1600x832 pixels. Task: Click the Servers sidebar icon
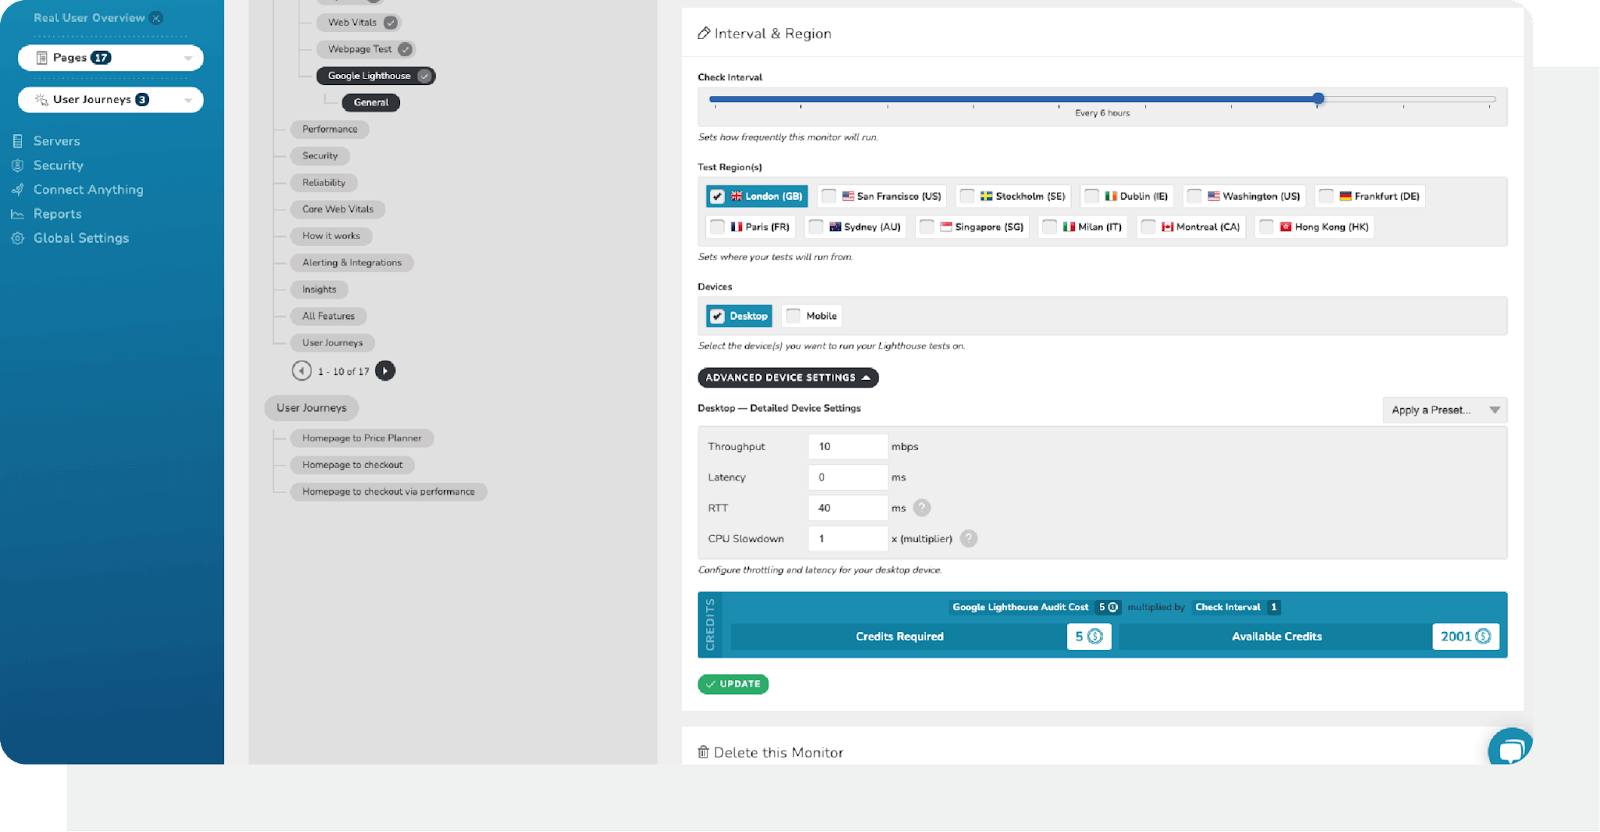[x=17, y=141]
